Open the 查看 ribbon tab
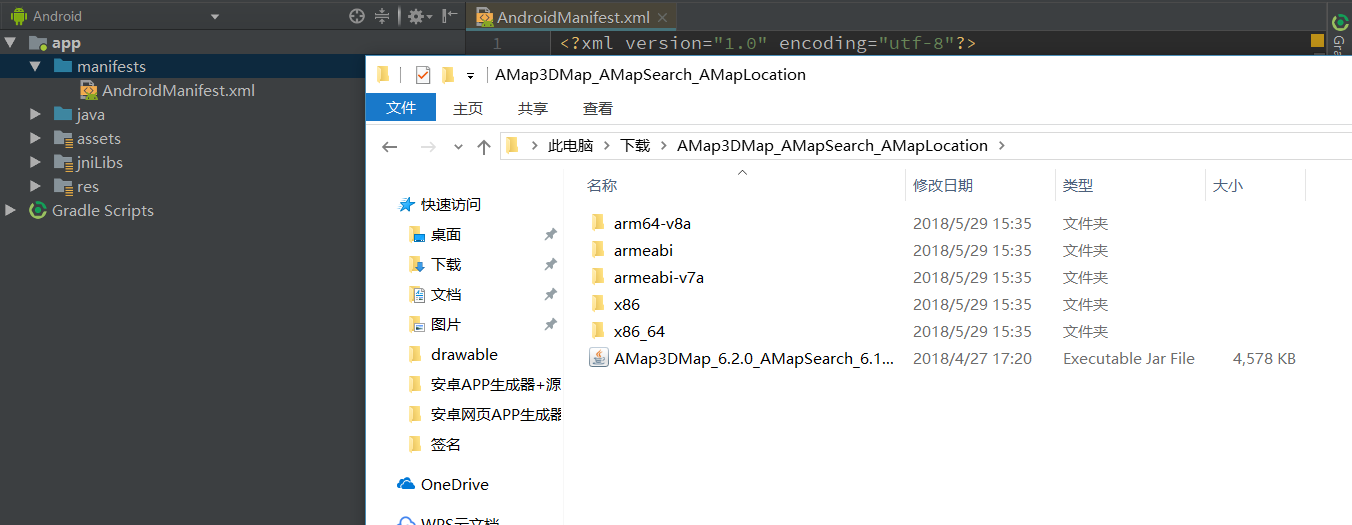Screen dimensions: 1352x525 point(598,108)
